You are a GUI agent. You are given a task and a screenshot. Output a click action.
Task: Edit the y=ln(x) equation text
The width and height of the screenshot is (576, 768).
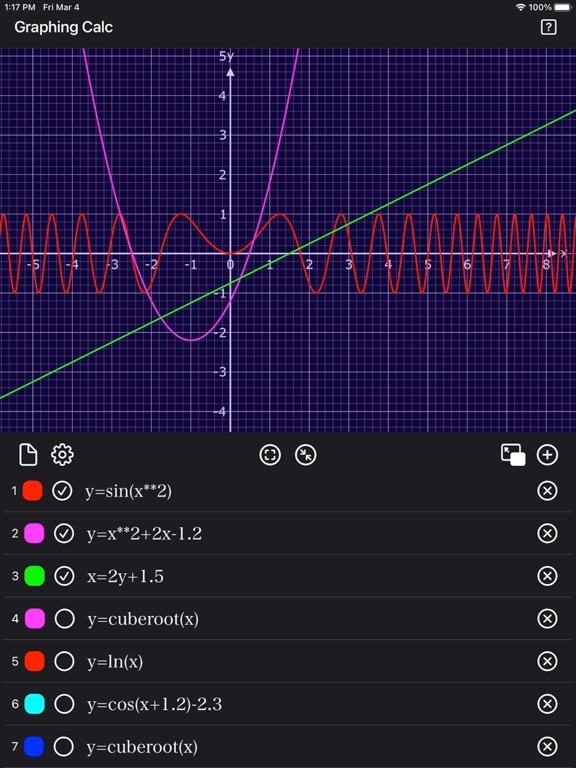[115, 662]
